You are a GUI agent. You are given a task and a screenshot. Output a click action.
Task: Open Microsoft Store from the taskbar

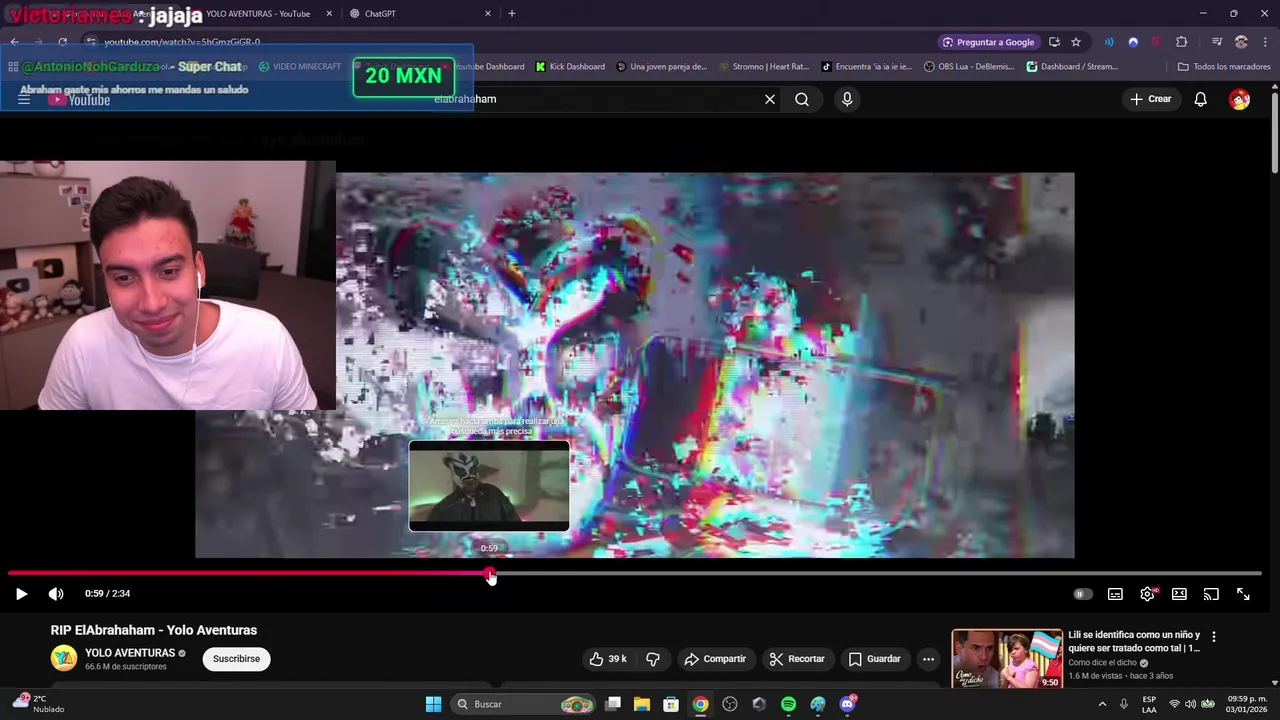coord(671,704)
